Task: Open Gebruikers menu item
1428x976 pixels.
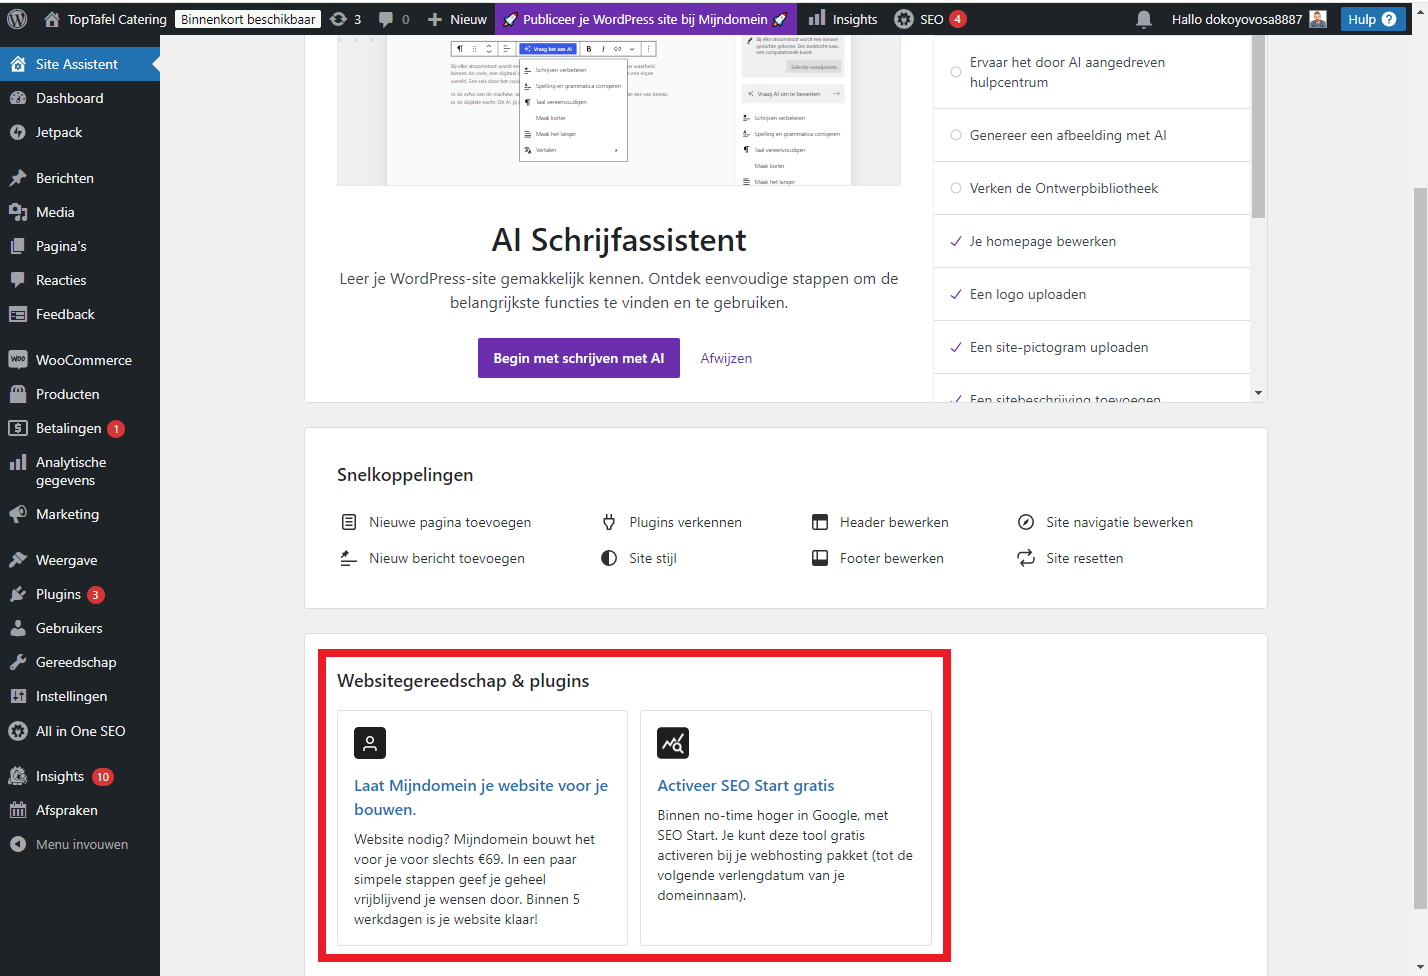Action: (x=80, y=628)
